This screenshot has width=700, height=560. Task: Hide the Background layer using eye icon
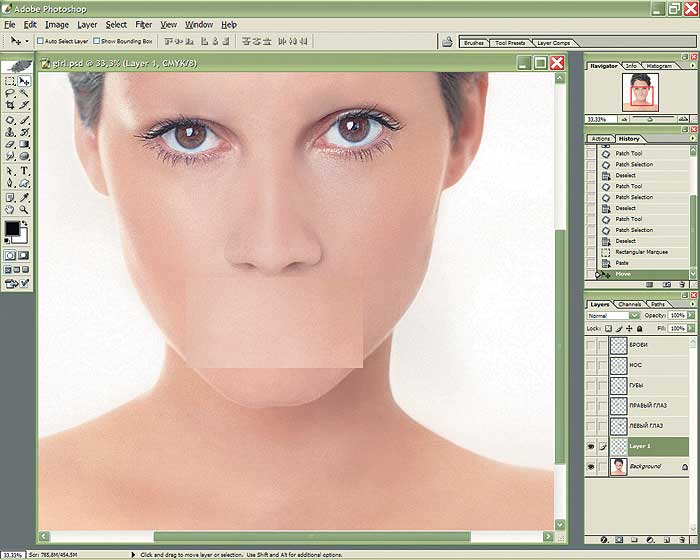tap(591, 467)
